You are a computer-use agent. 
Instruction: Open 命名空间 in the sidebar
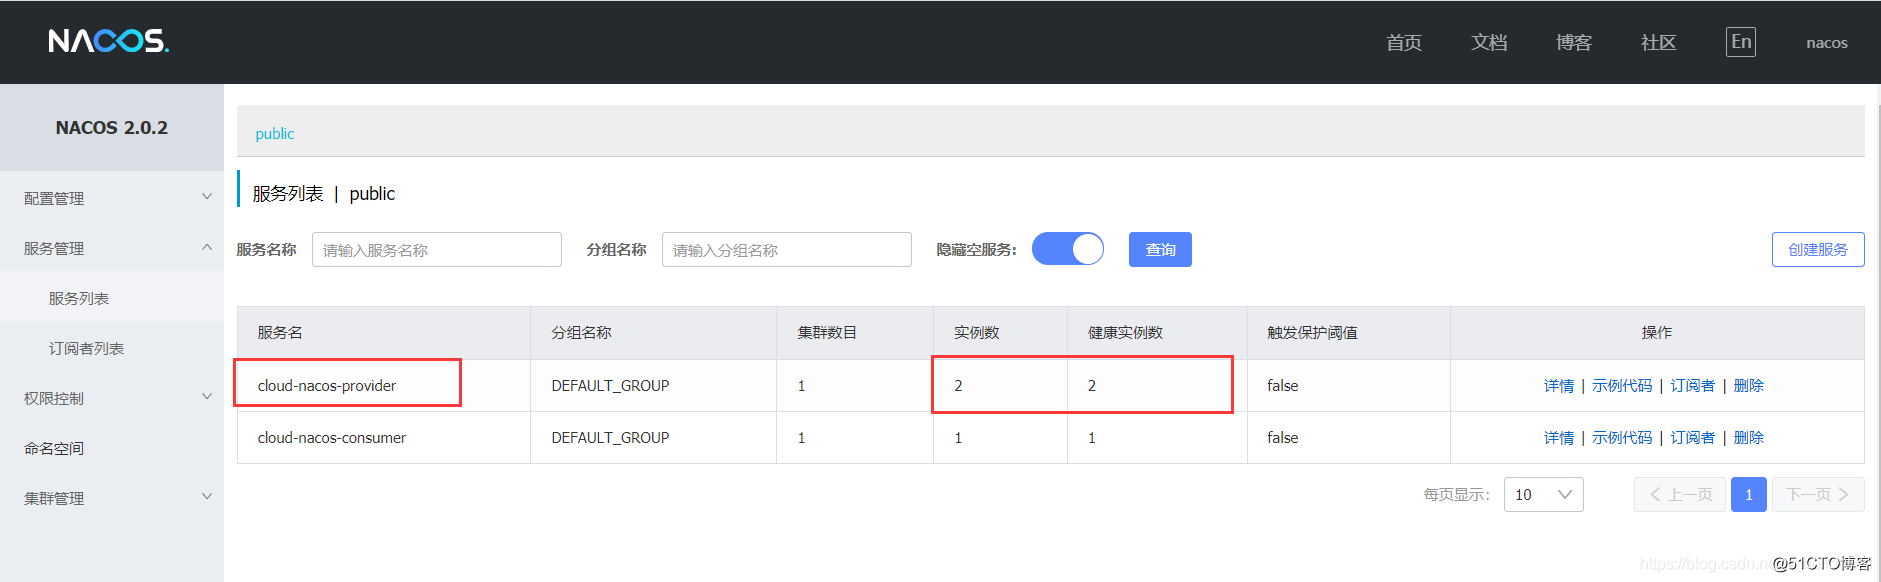coord(54,448)
